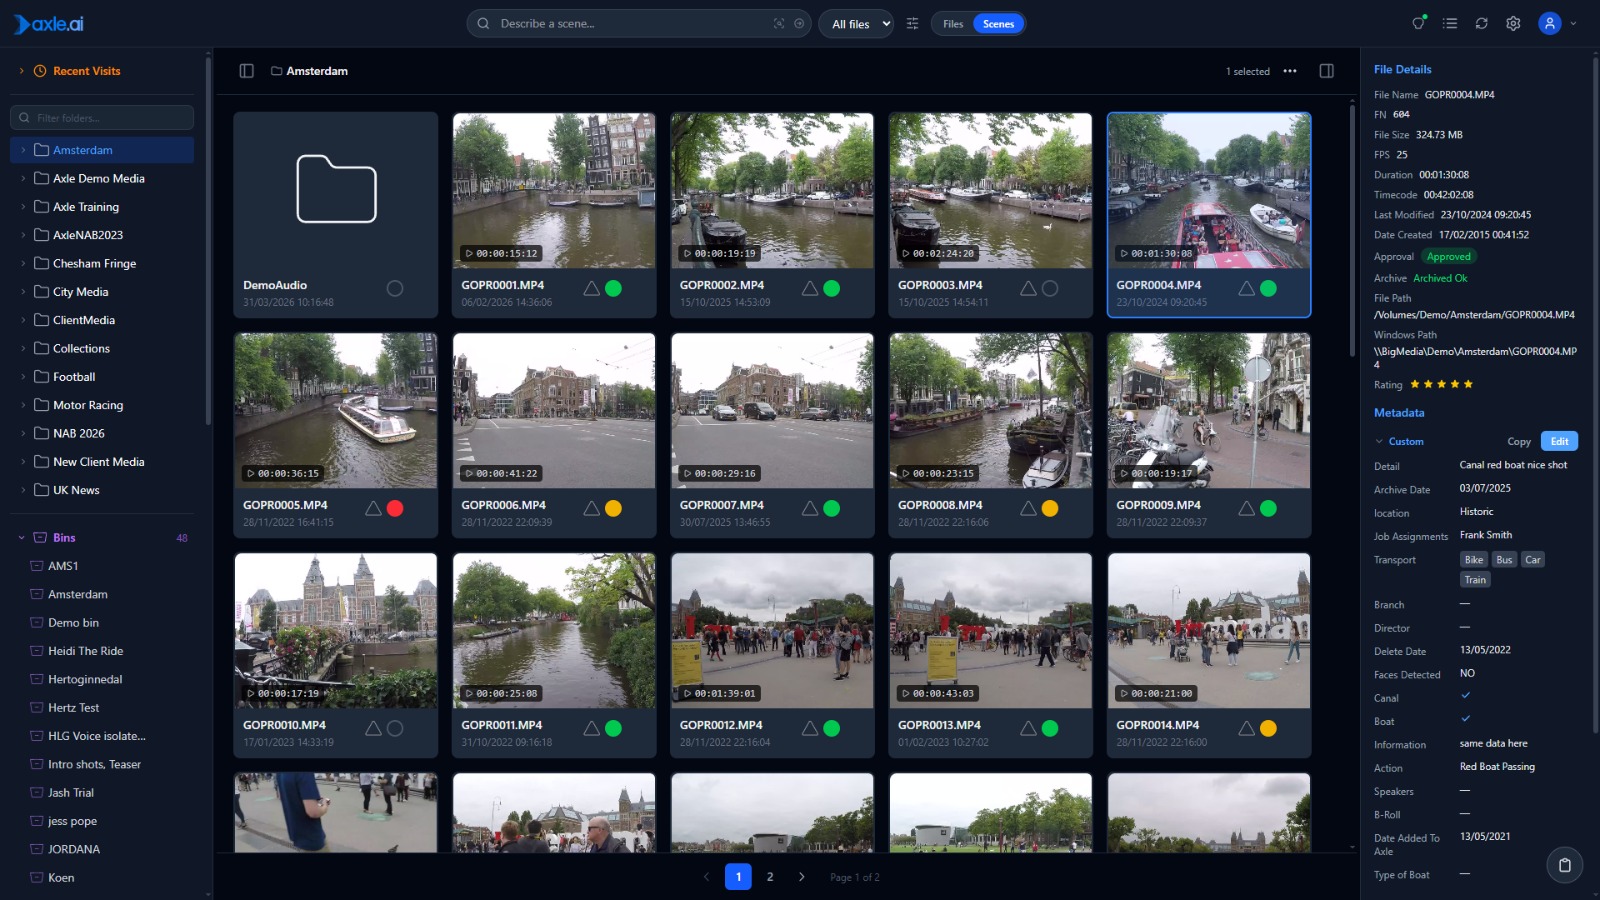1600x900 pixels.
Task: Click the Amsterdam breadcrumb
Action: coord(317,71)
